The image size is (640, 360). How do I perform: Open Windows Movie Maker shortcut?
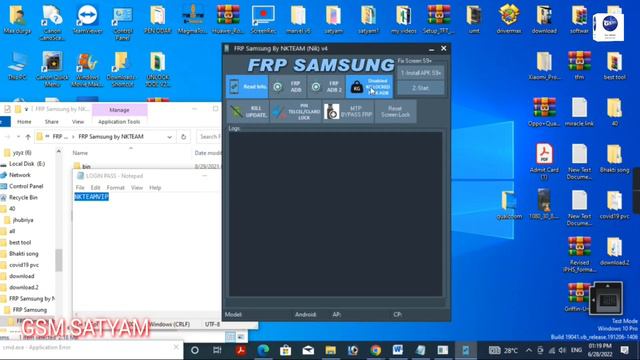pos(87,69)
